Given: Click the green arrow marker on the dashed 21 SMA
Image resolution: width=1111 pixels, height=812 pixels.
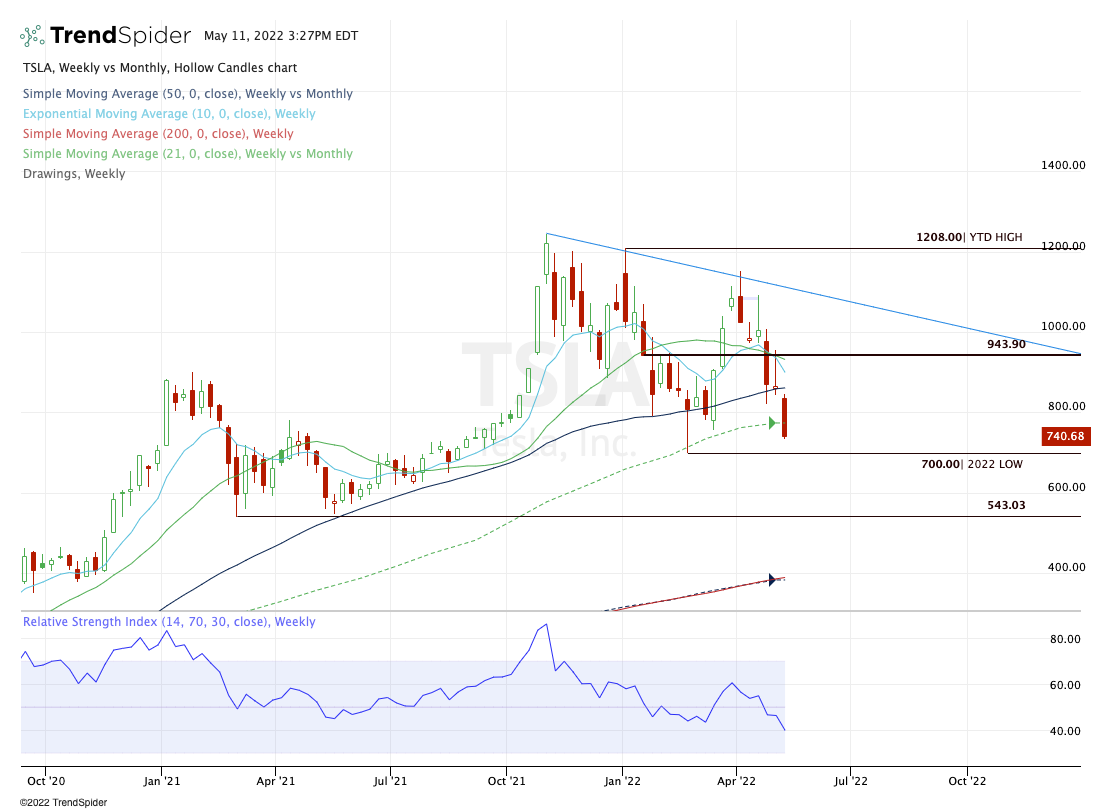Looking at the screenshot, I should tap(773, 424).
